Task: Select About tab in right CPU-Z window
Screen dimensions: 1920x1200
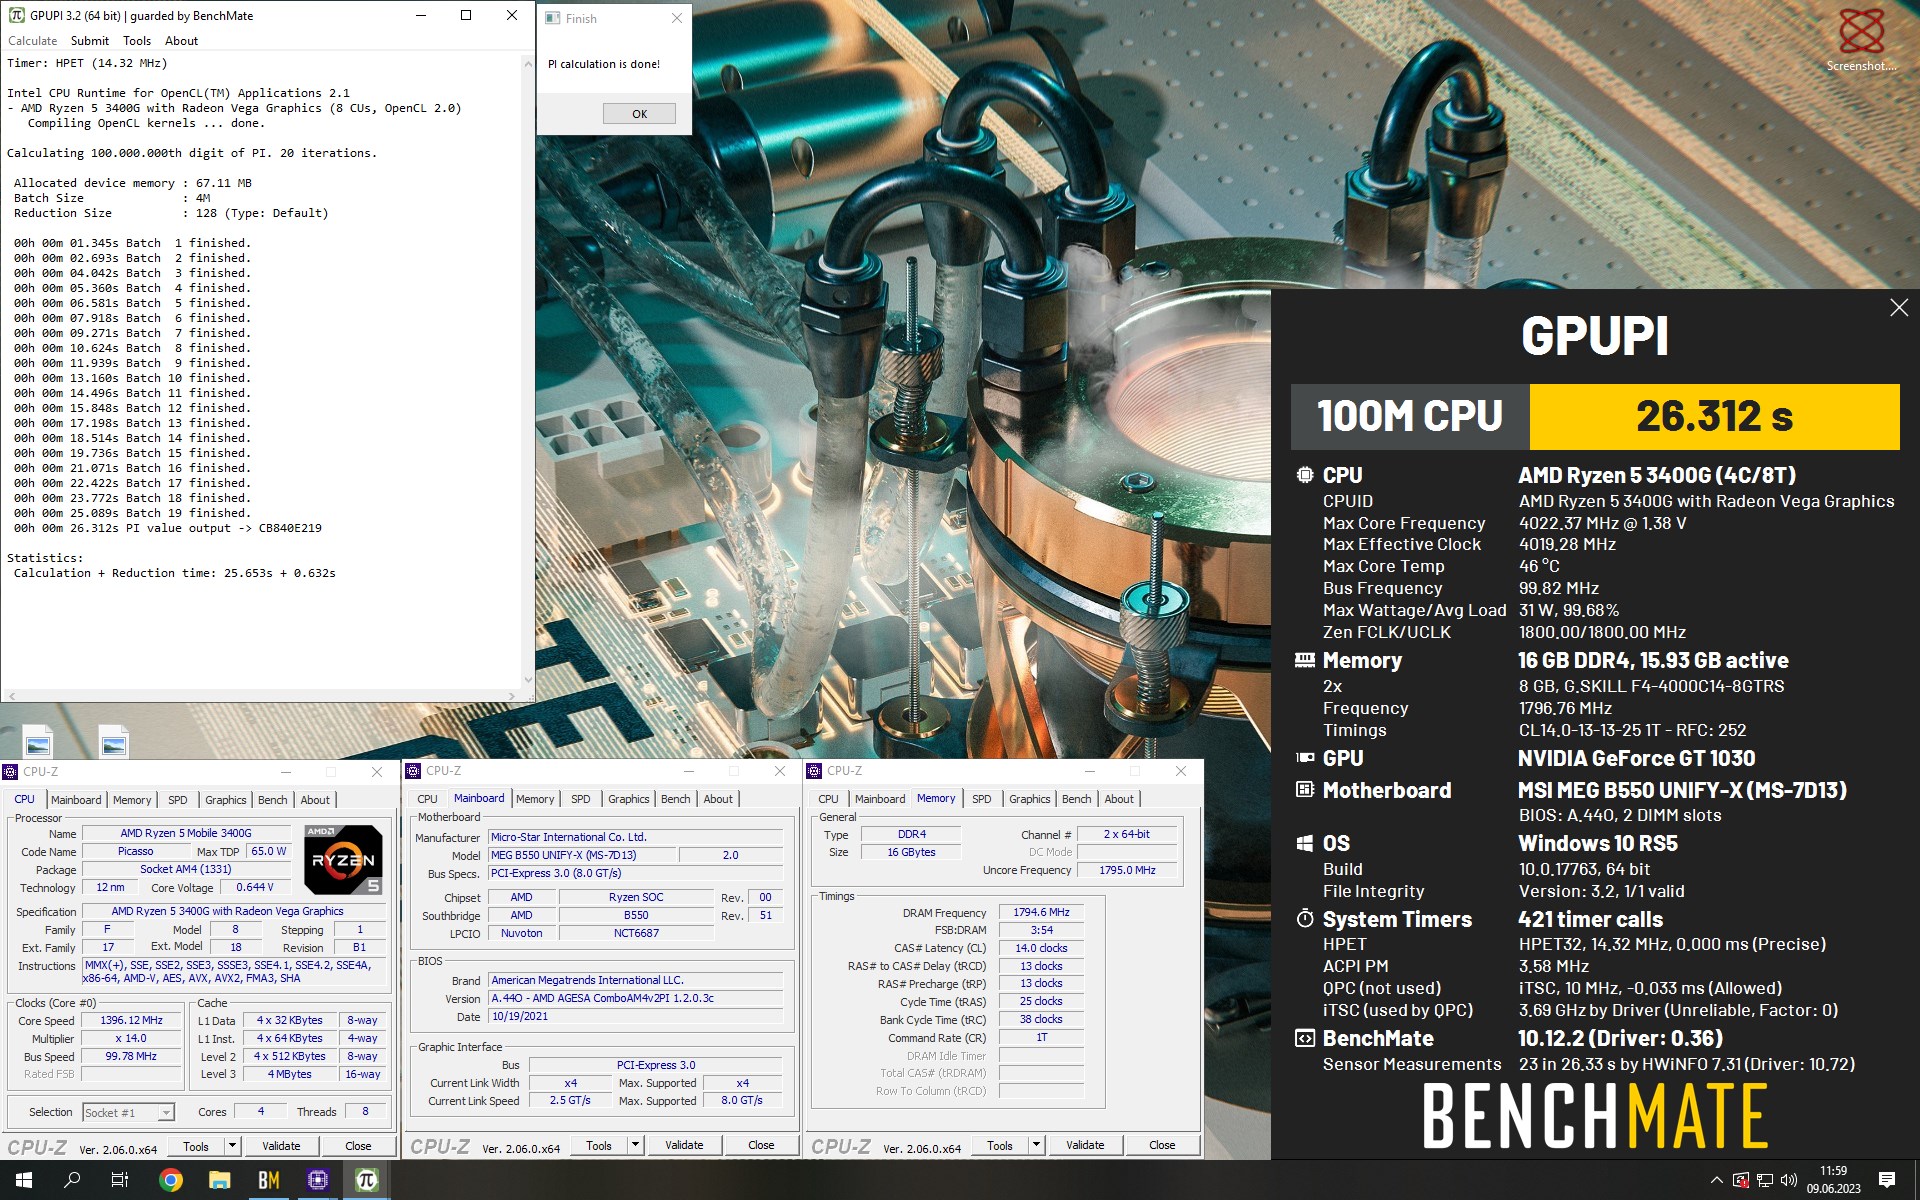Action: pyautogui.click(x=1119, y=799)
